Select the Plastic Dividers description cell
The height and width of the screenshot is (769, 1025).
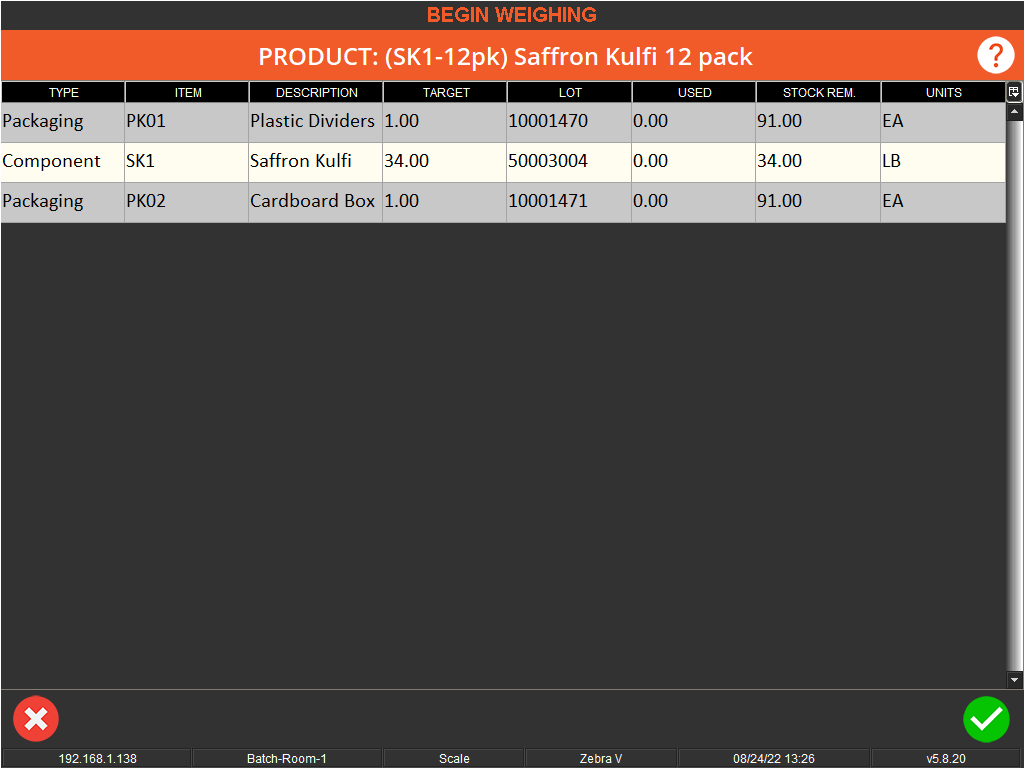[x=316, y=122]
